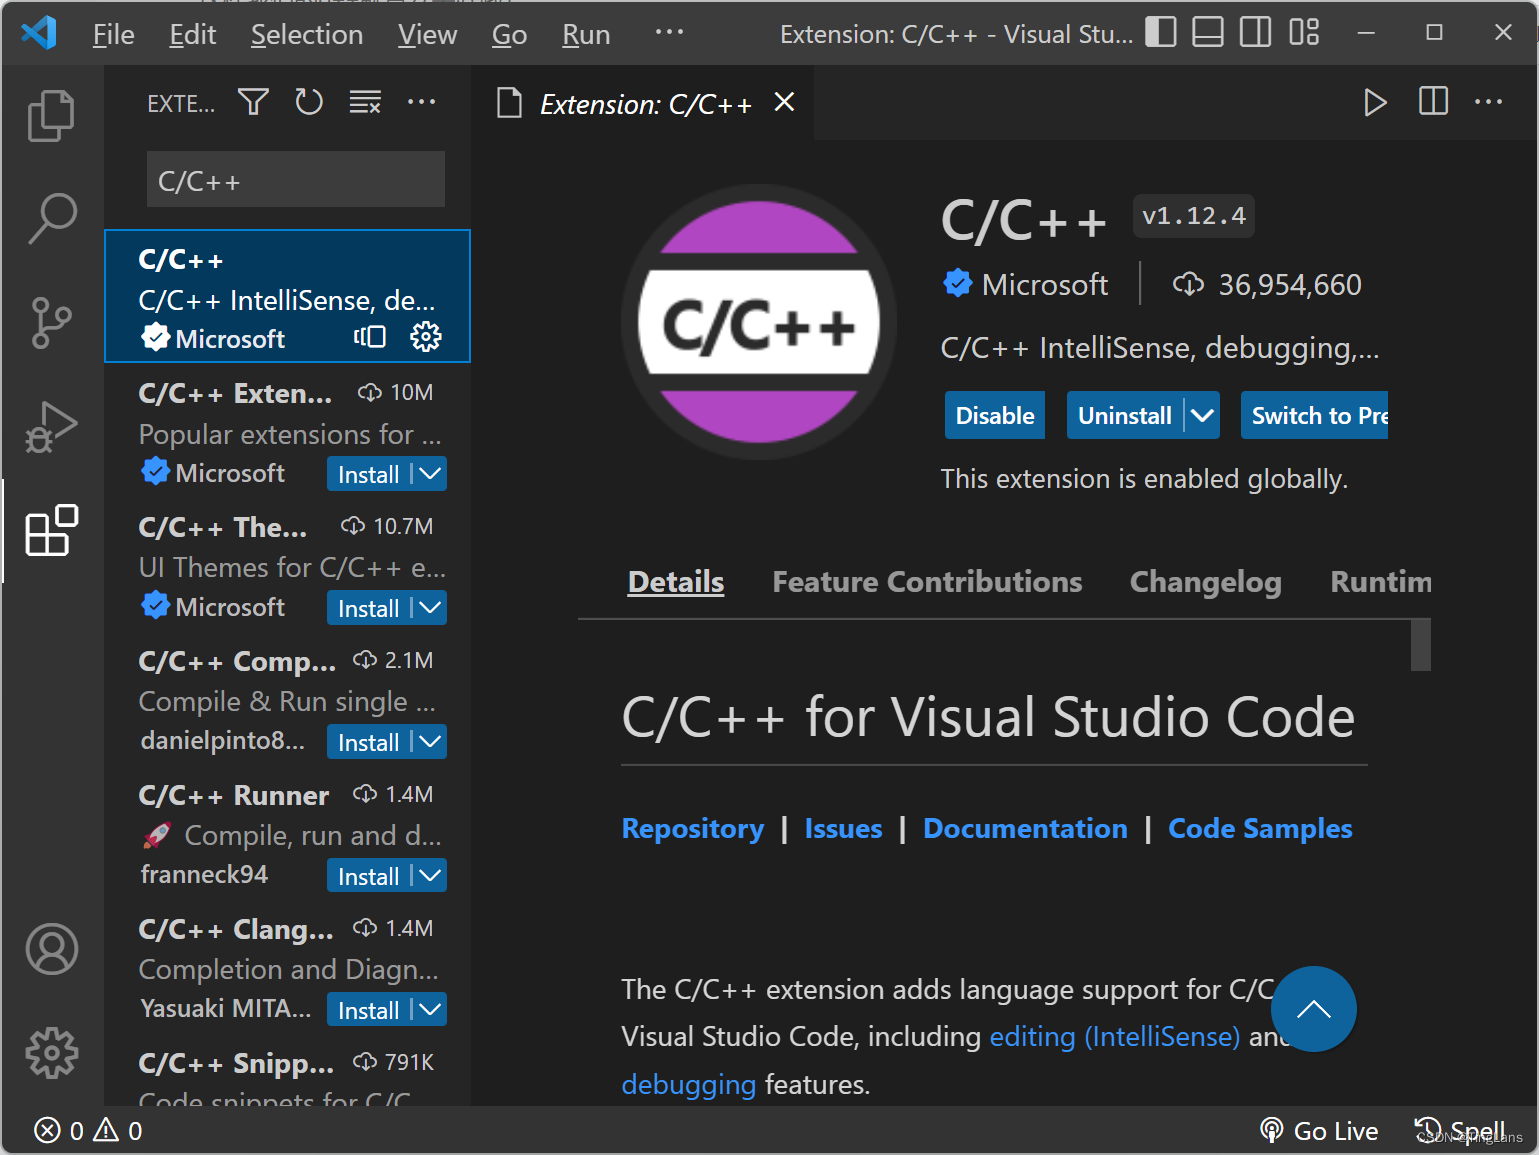The height and width of the screenshot is (1155, 1539).
Task: Click the filter extensions funnel icon
Action: pos(253,102)
